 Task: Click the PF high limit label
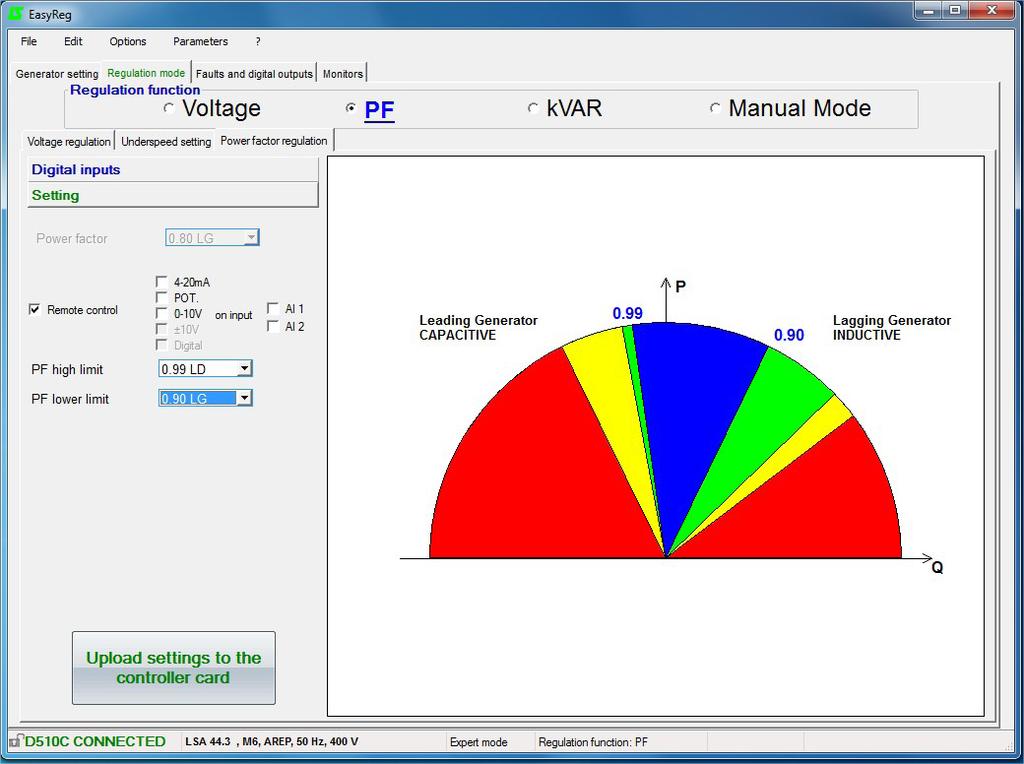pos(67,370)
